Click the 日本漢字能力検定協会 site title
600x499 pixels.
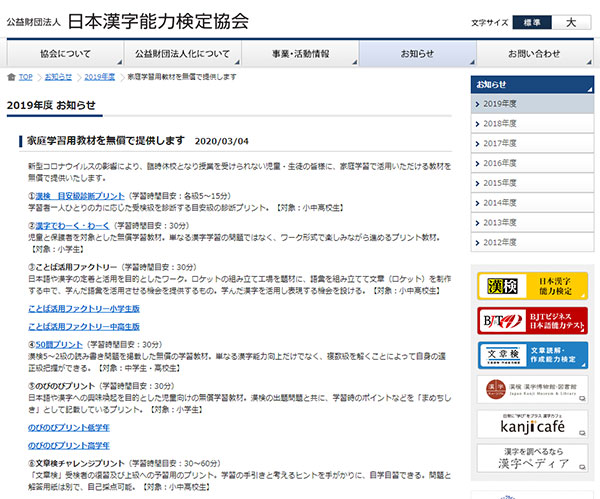point(158,21)
